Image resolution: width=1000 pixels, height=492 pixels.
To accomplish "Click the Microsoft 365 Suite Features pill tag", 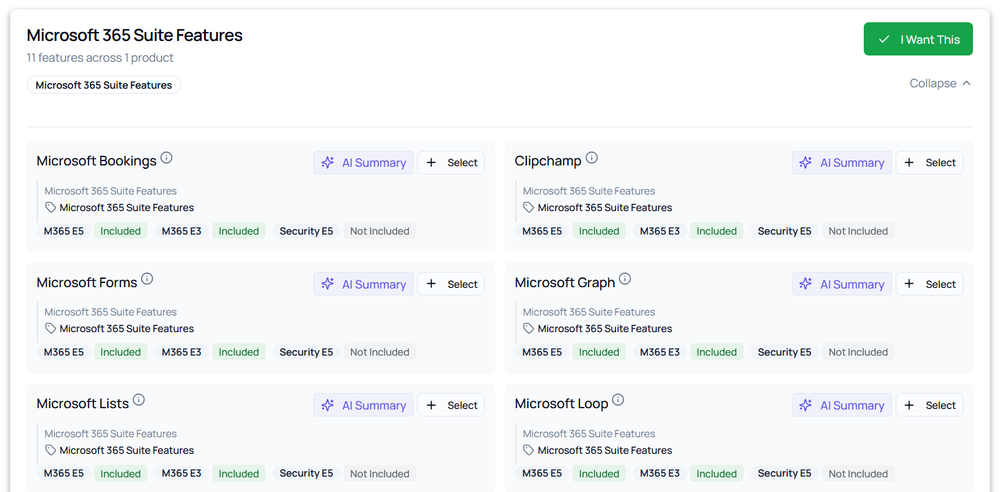I will click(x=104, y=85).
